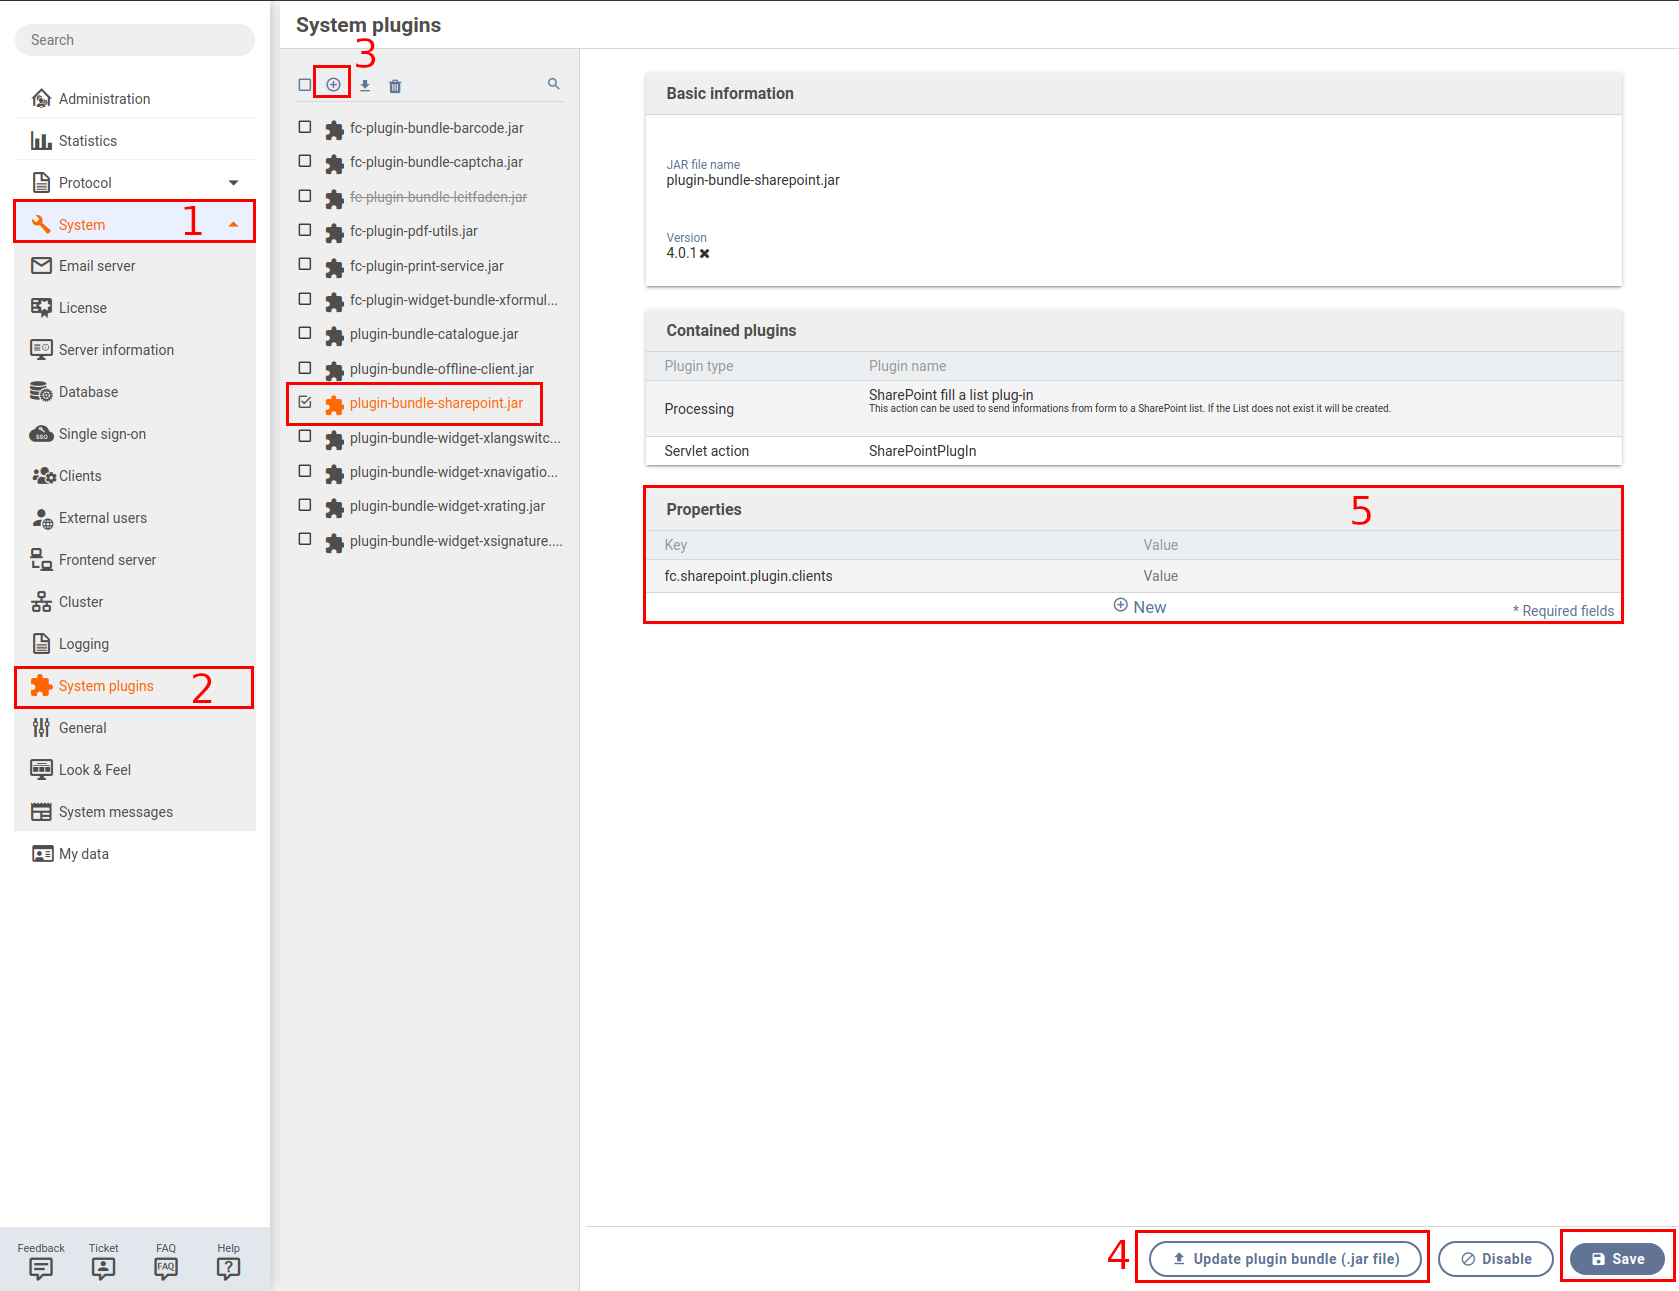The height and width of the screenshot is (1291, 1679).
Task: Click the add new plugin plus icon
Action: (333, 85)
